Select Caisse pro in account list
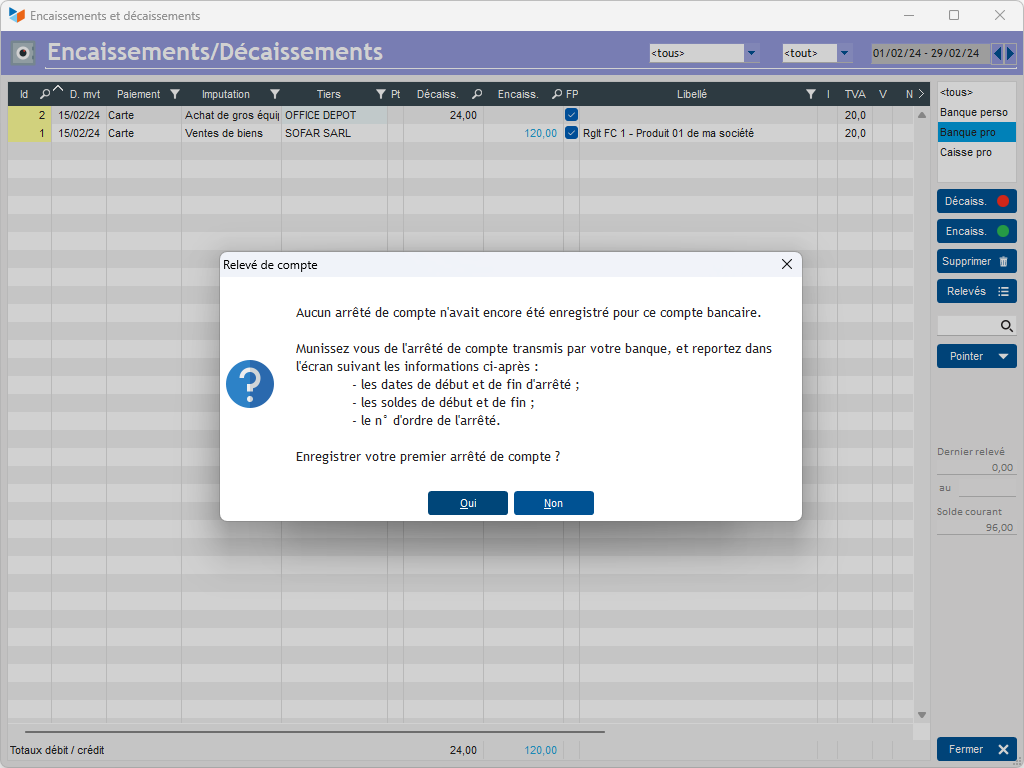The width and height of the screenshot is (1024, 768). click(965, 152)
